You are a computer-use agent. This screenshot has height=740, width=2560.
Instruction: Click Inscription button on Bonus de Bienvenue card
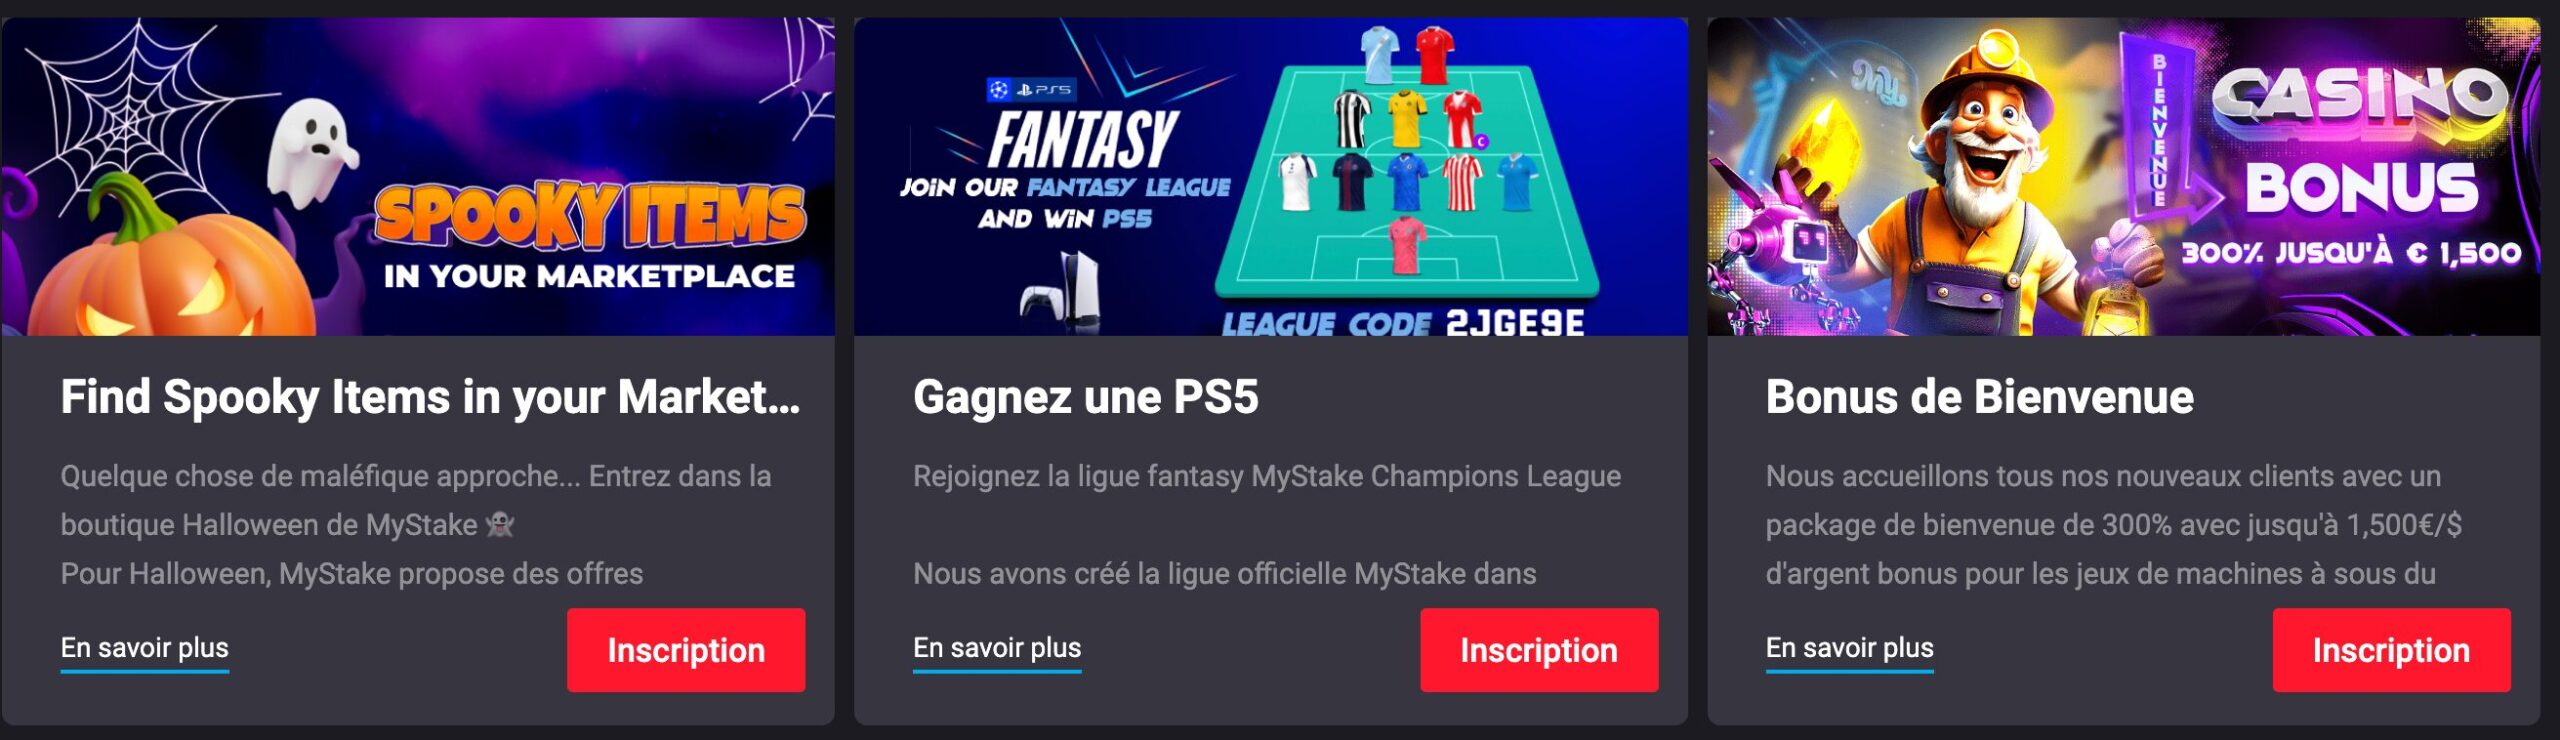click(x=2391, y=650)
